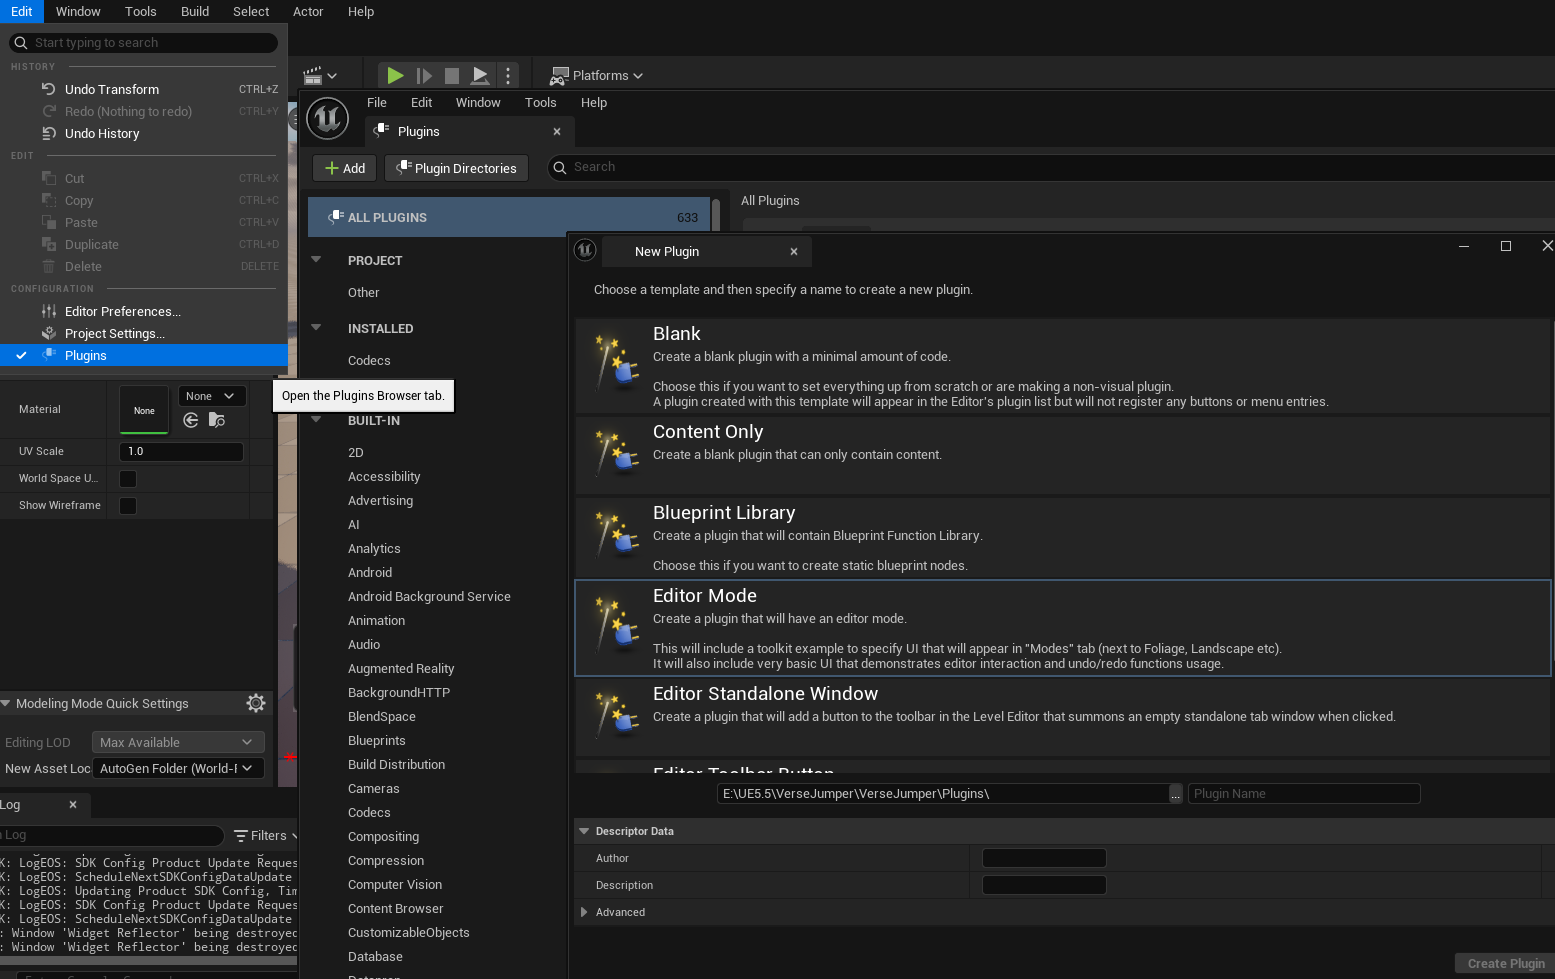Open the Editing LOD Max Available dropdown
The height and width of the screenshot is (979, 1555).
click(x=178, y=742)
